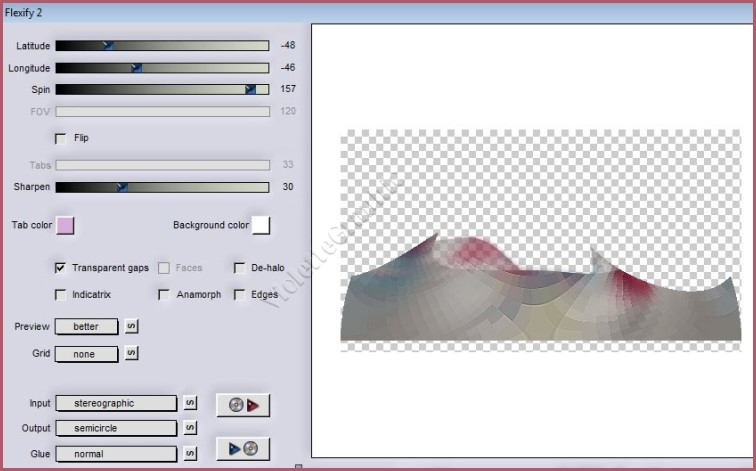Click the small S button beside Preview

coord(131,326)
